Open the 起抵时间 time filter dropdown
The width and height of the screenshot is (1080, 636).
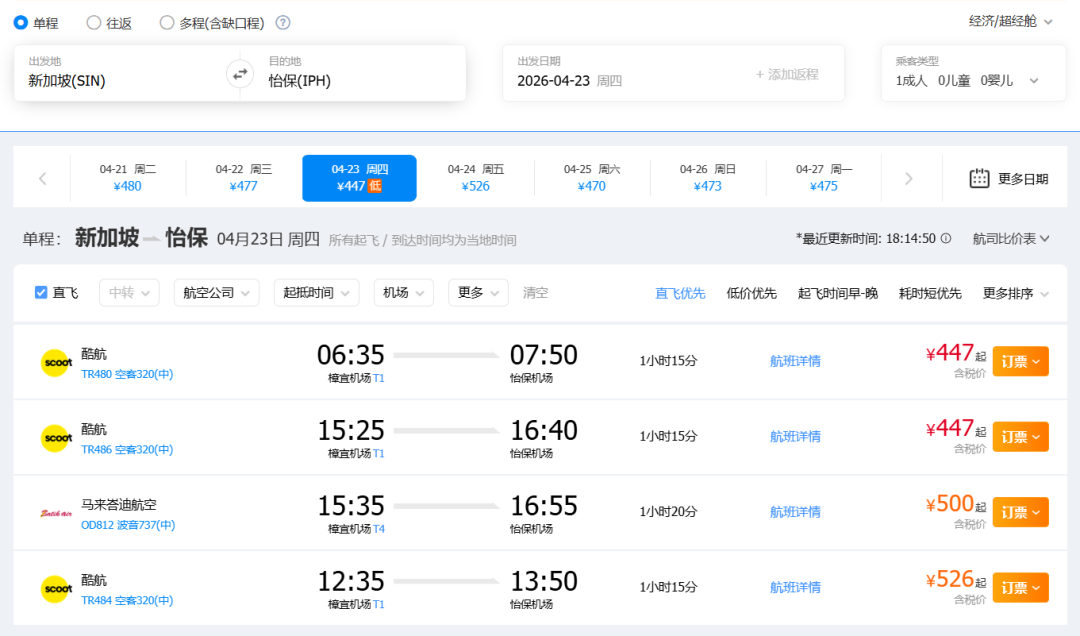click(316, 293)
